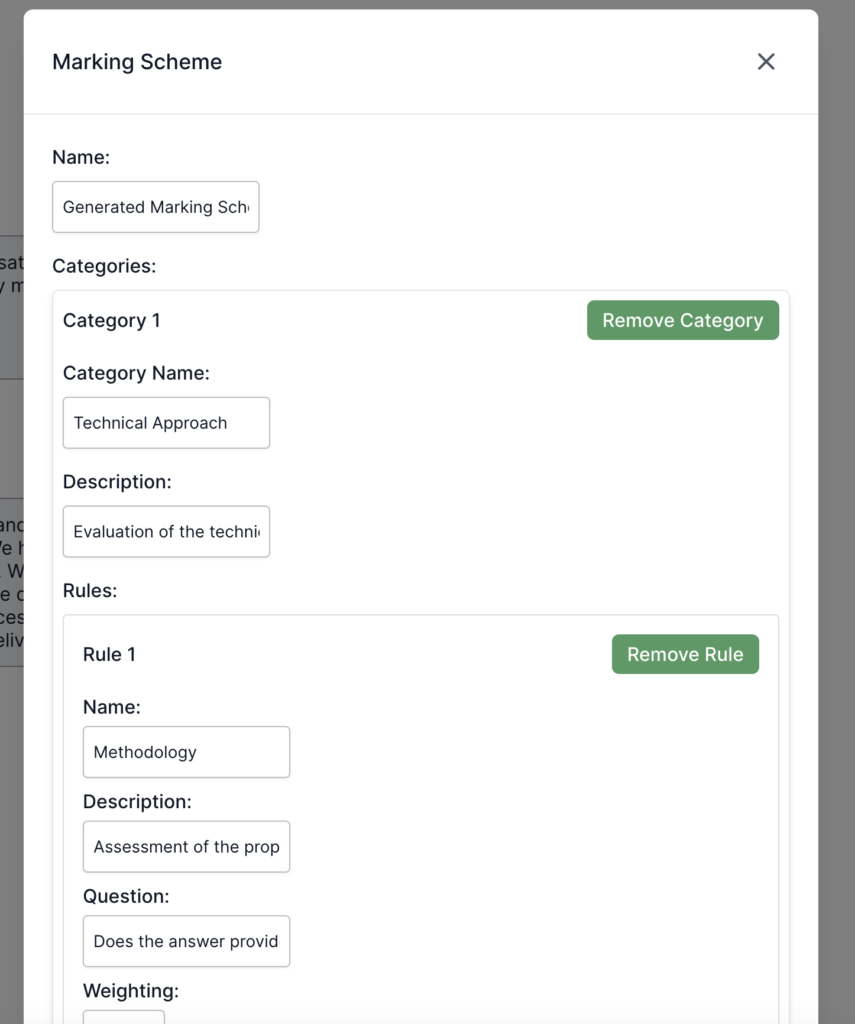Click the Description label above 'Assessment of the prop'
Image resolution: width=855 pixels, height=1024 pixels.
coord(137,802)
